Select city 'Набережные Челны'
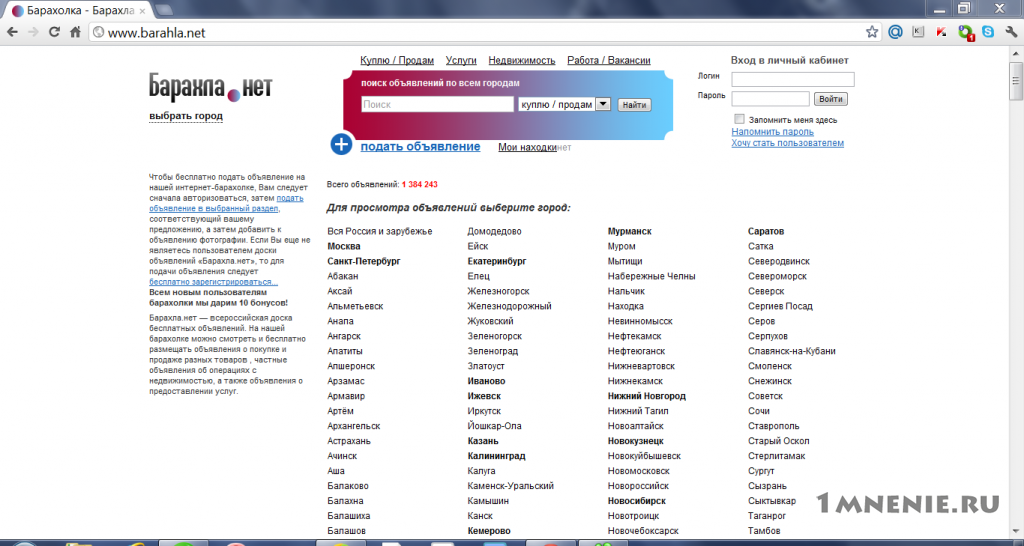1024x546 pixels. click(x=652, y=276)
